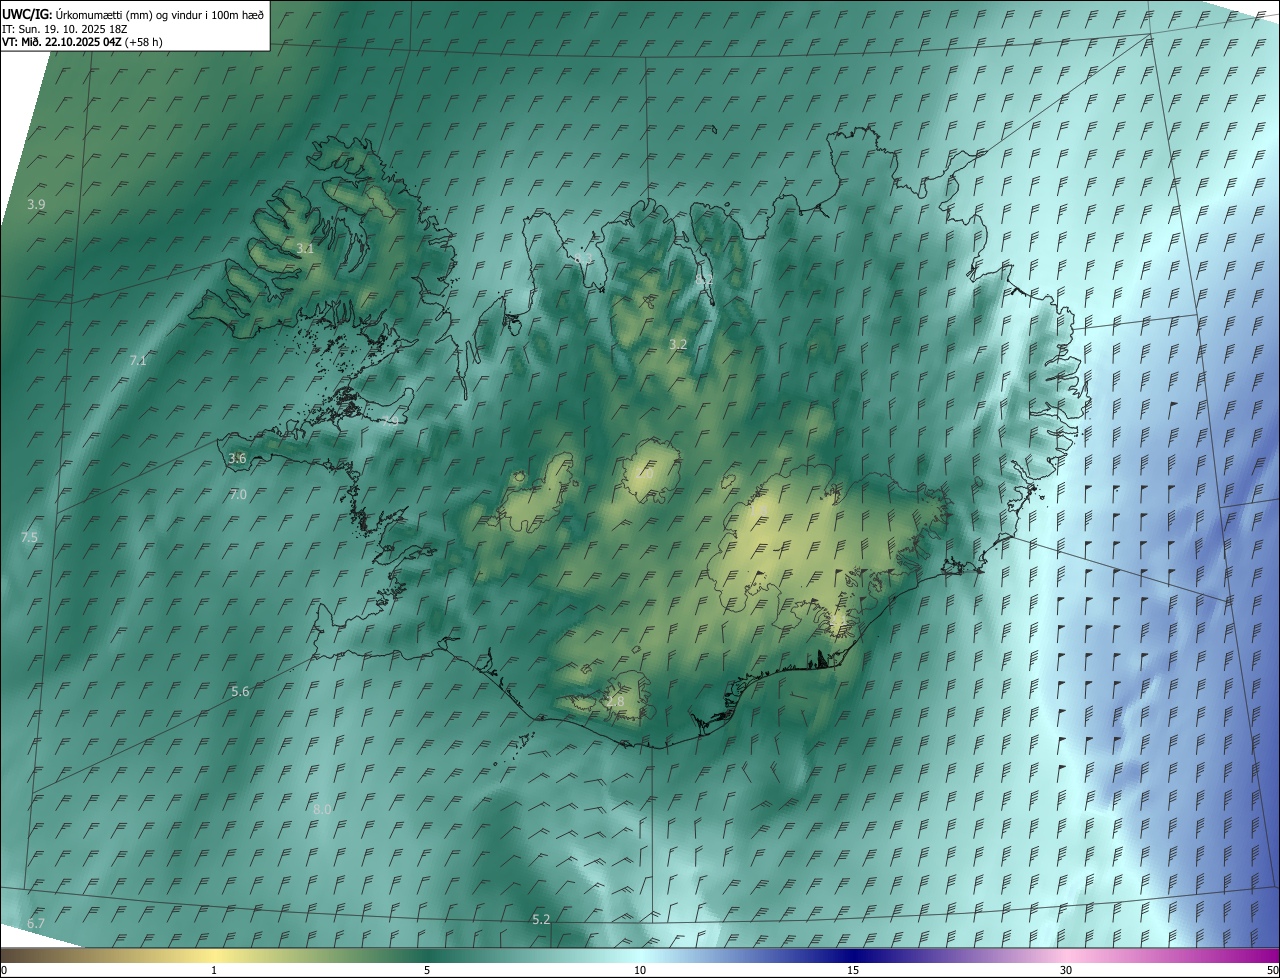Click the color scale tick label 30
Image resolution: width=1280 pixels, height=978 pixels.
1066,970
